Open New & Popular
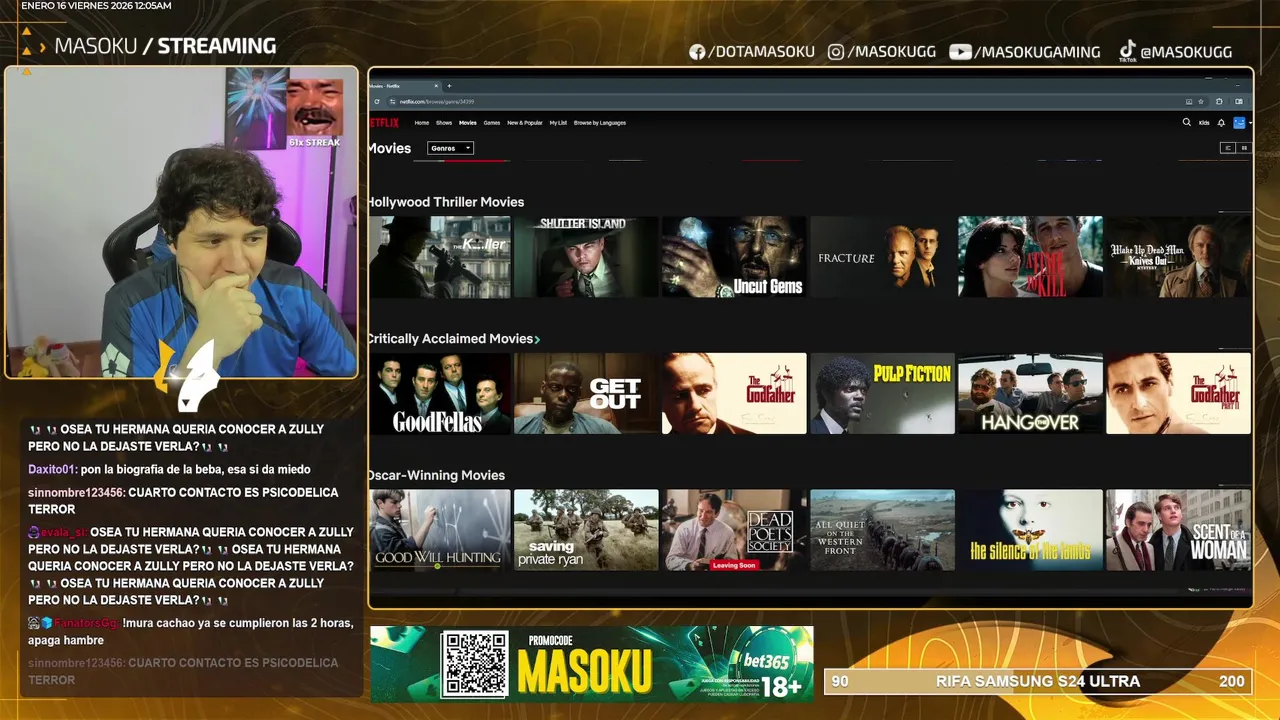The height and width of the screenshot is (720, 1280). coord(525,123)
